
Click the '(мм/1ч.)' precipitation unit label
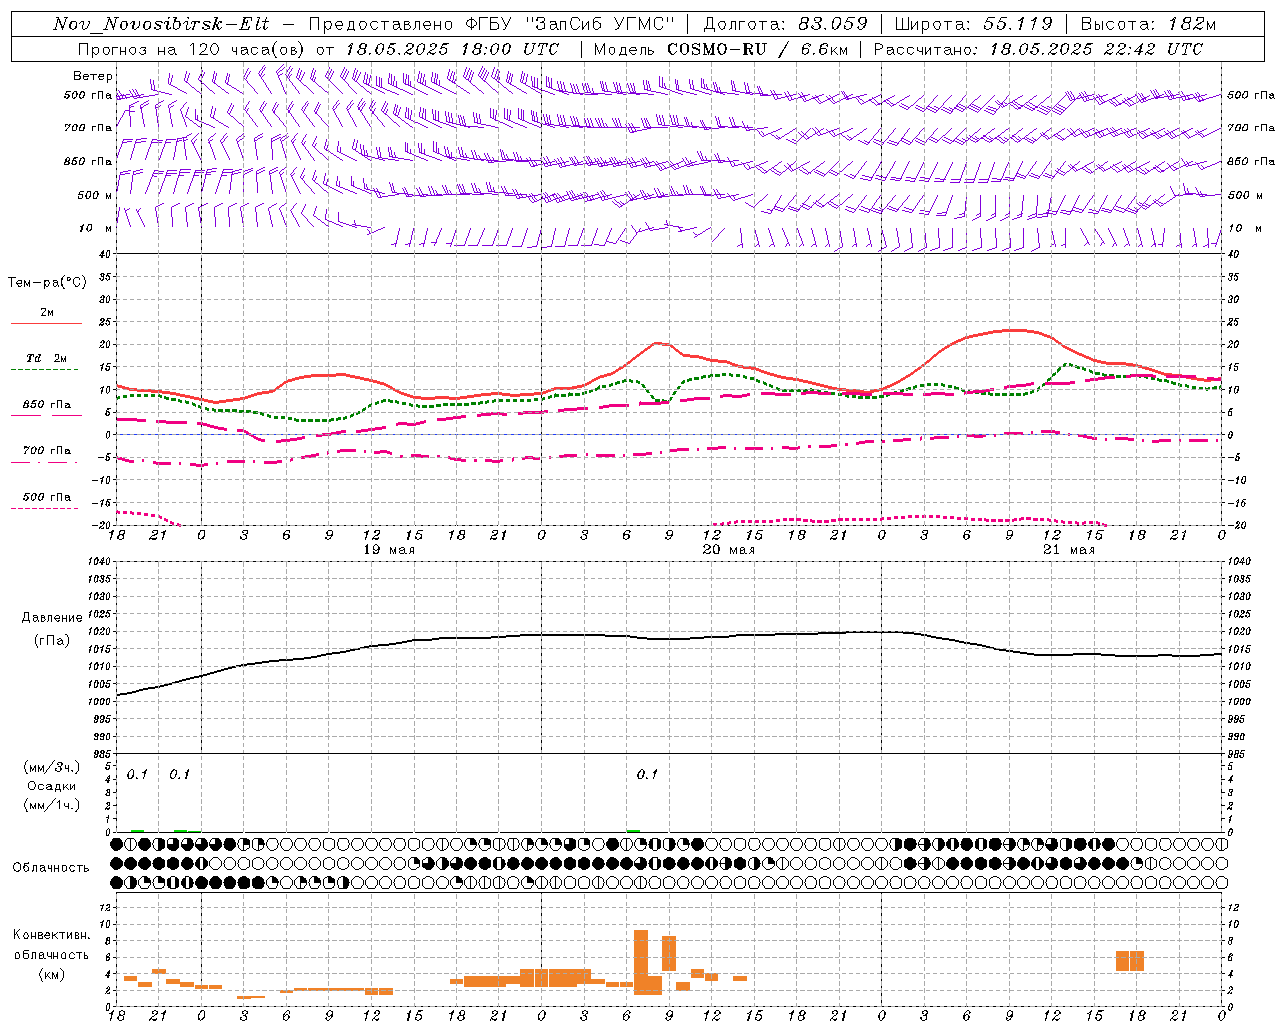(x=52, y=805)
